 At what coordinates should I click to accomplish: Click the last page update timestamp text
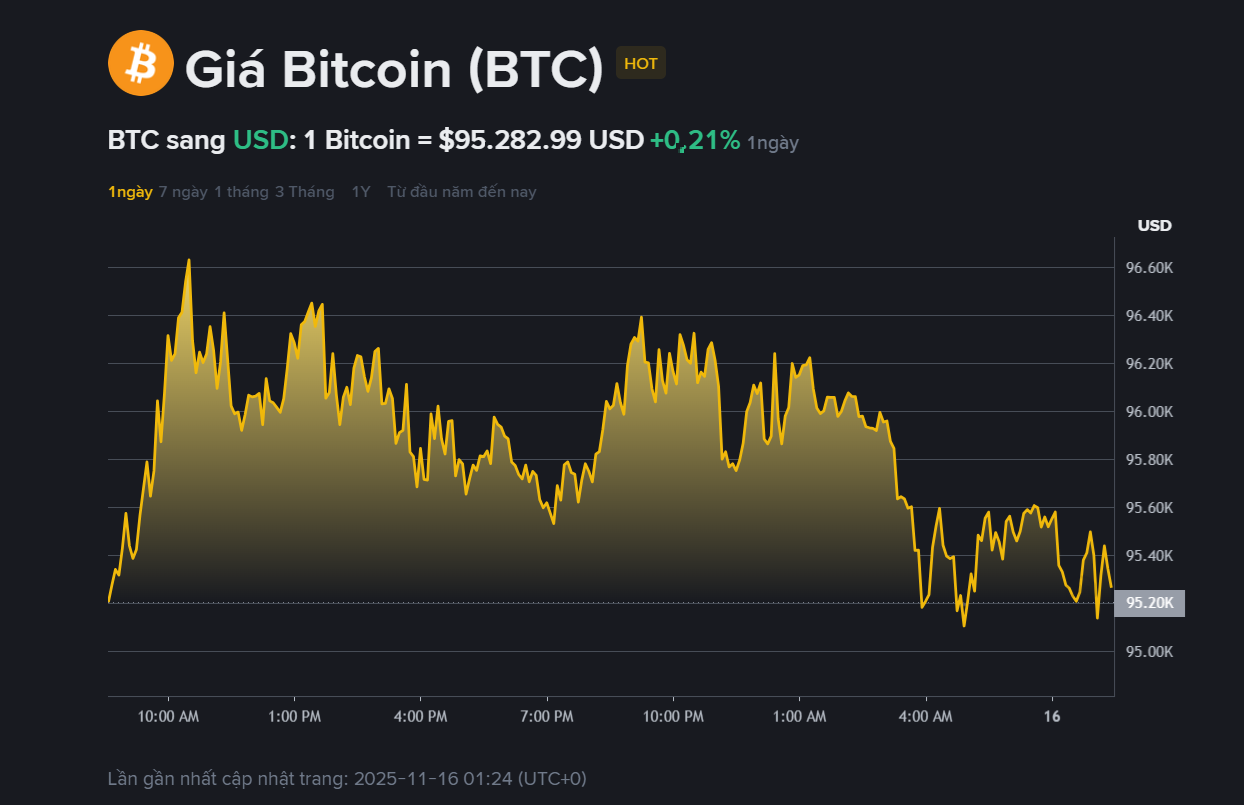(x=347, y=778)
